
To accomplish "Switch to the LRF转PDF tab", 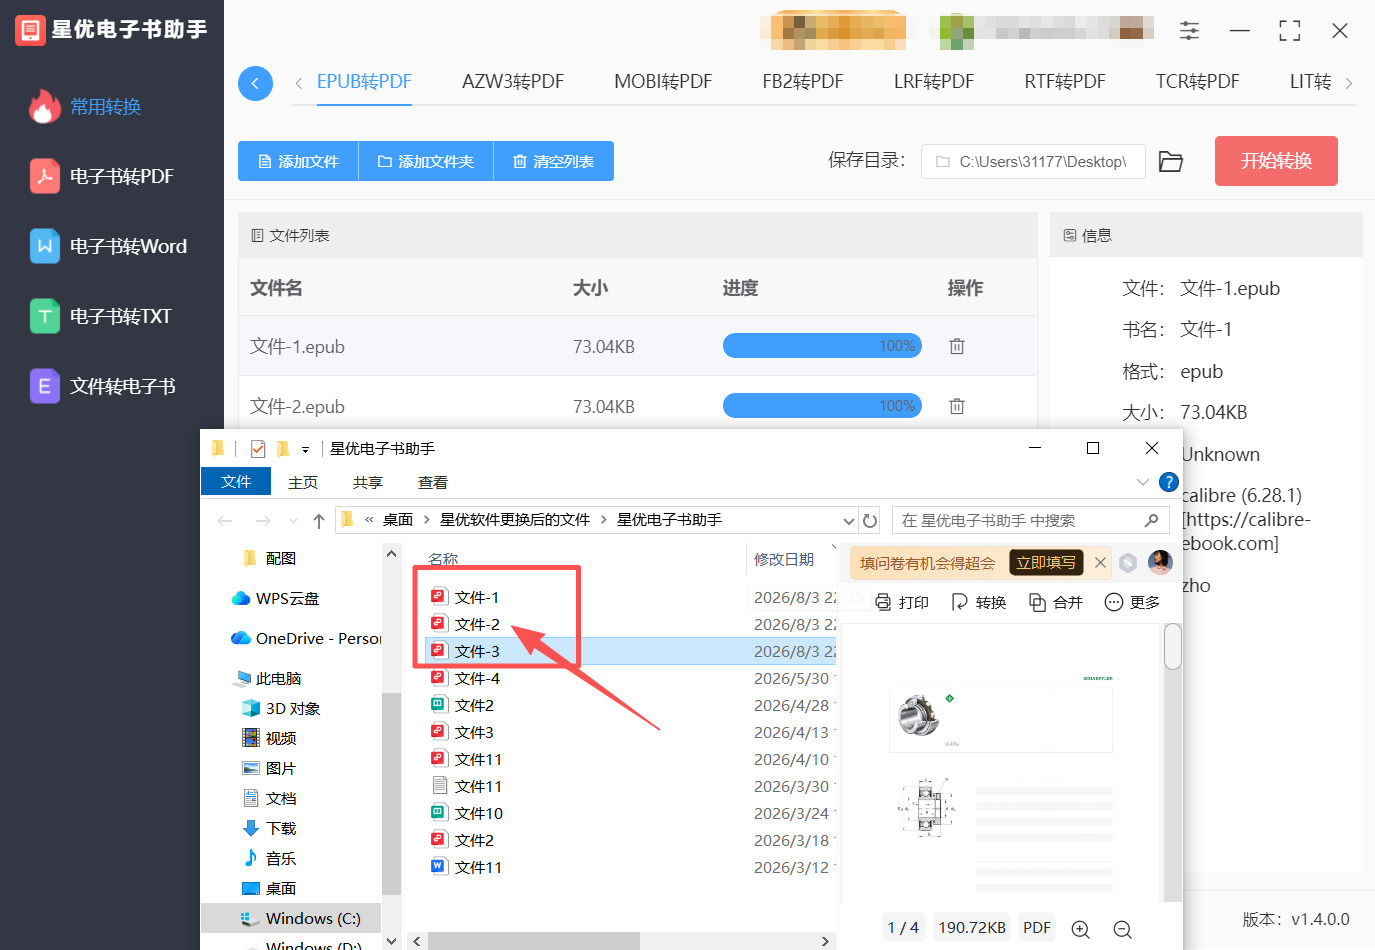I will point(934,82).
